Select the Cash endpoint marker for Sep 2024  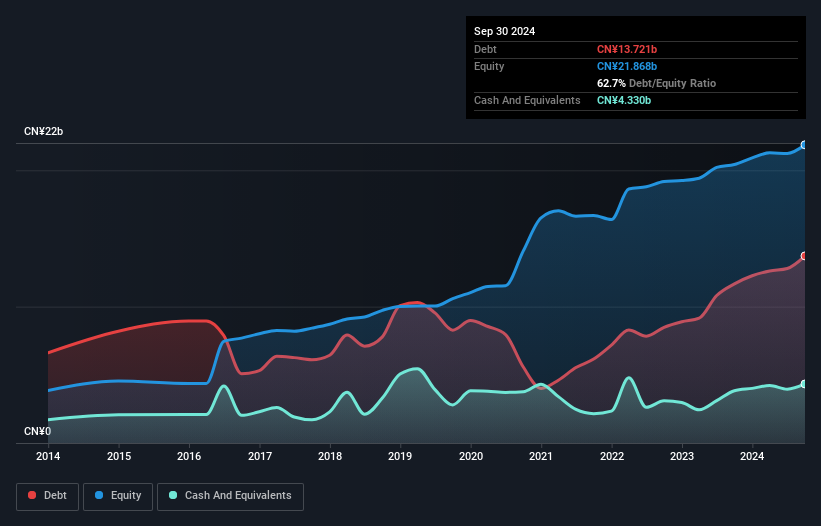pyautogui.click(x=804, y=384)
